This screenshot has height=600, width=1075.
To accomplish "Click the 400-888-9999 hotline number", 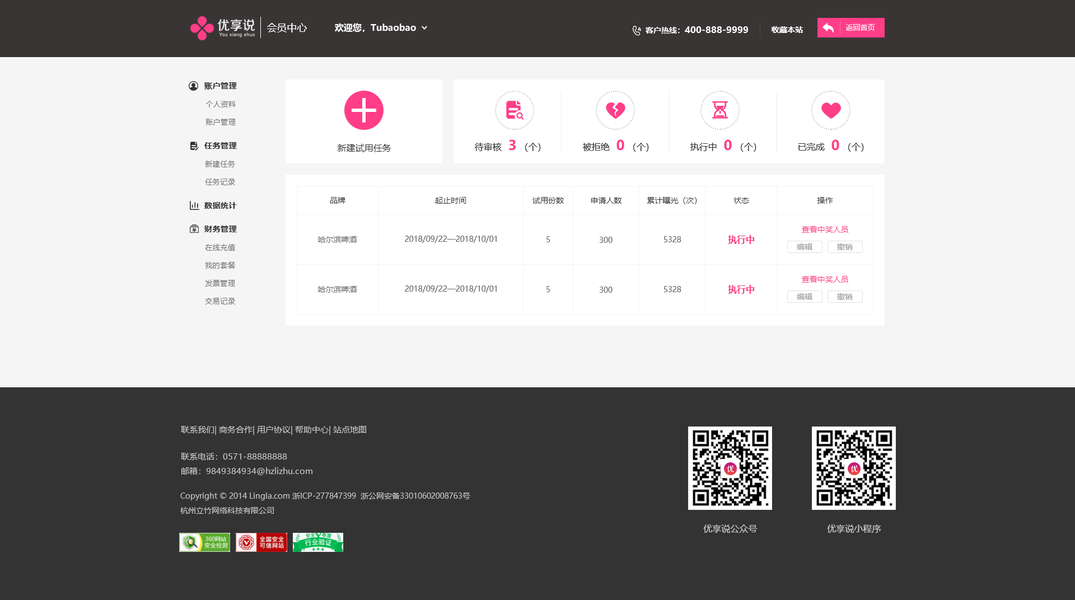I will (x=716, y=30).
